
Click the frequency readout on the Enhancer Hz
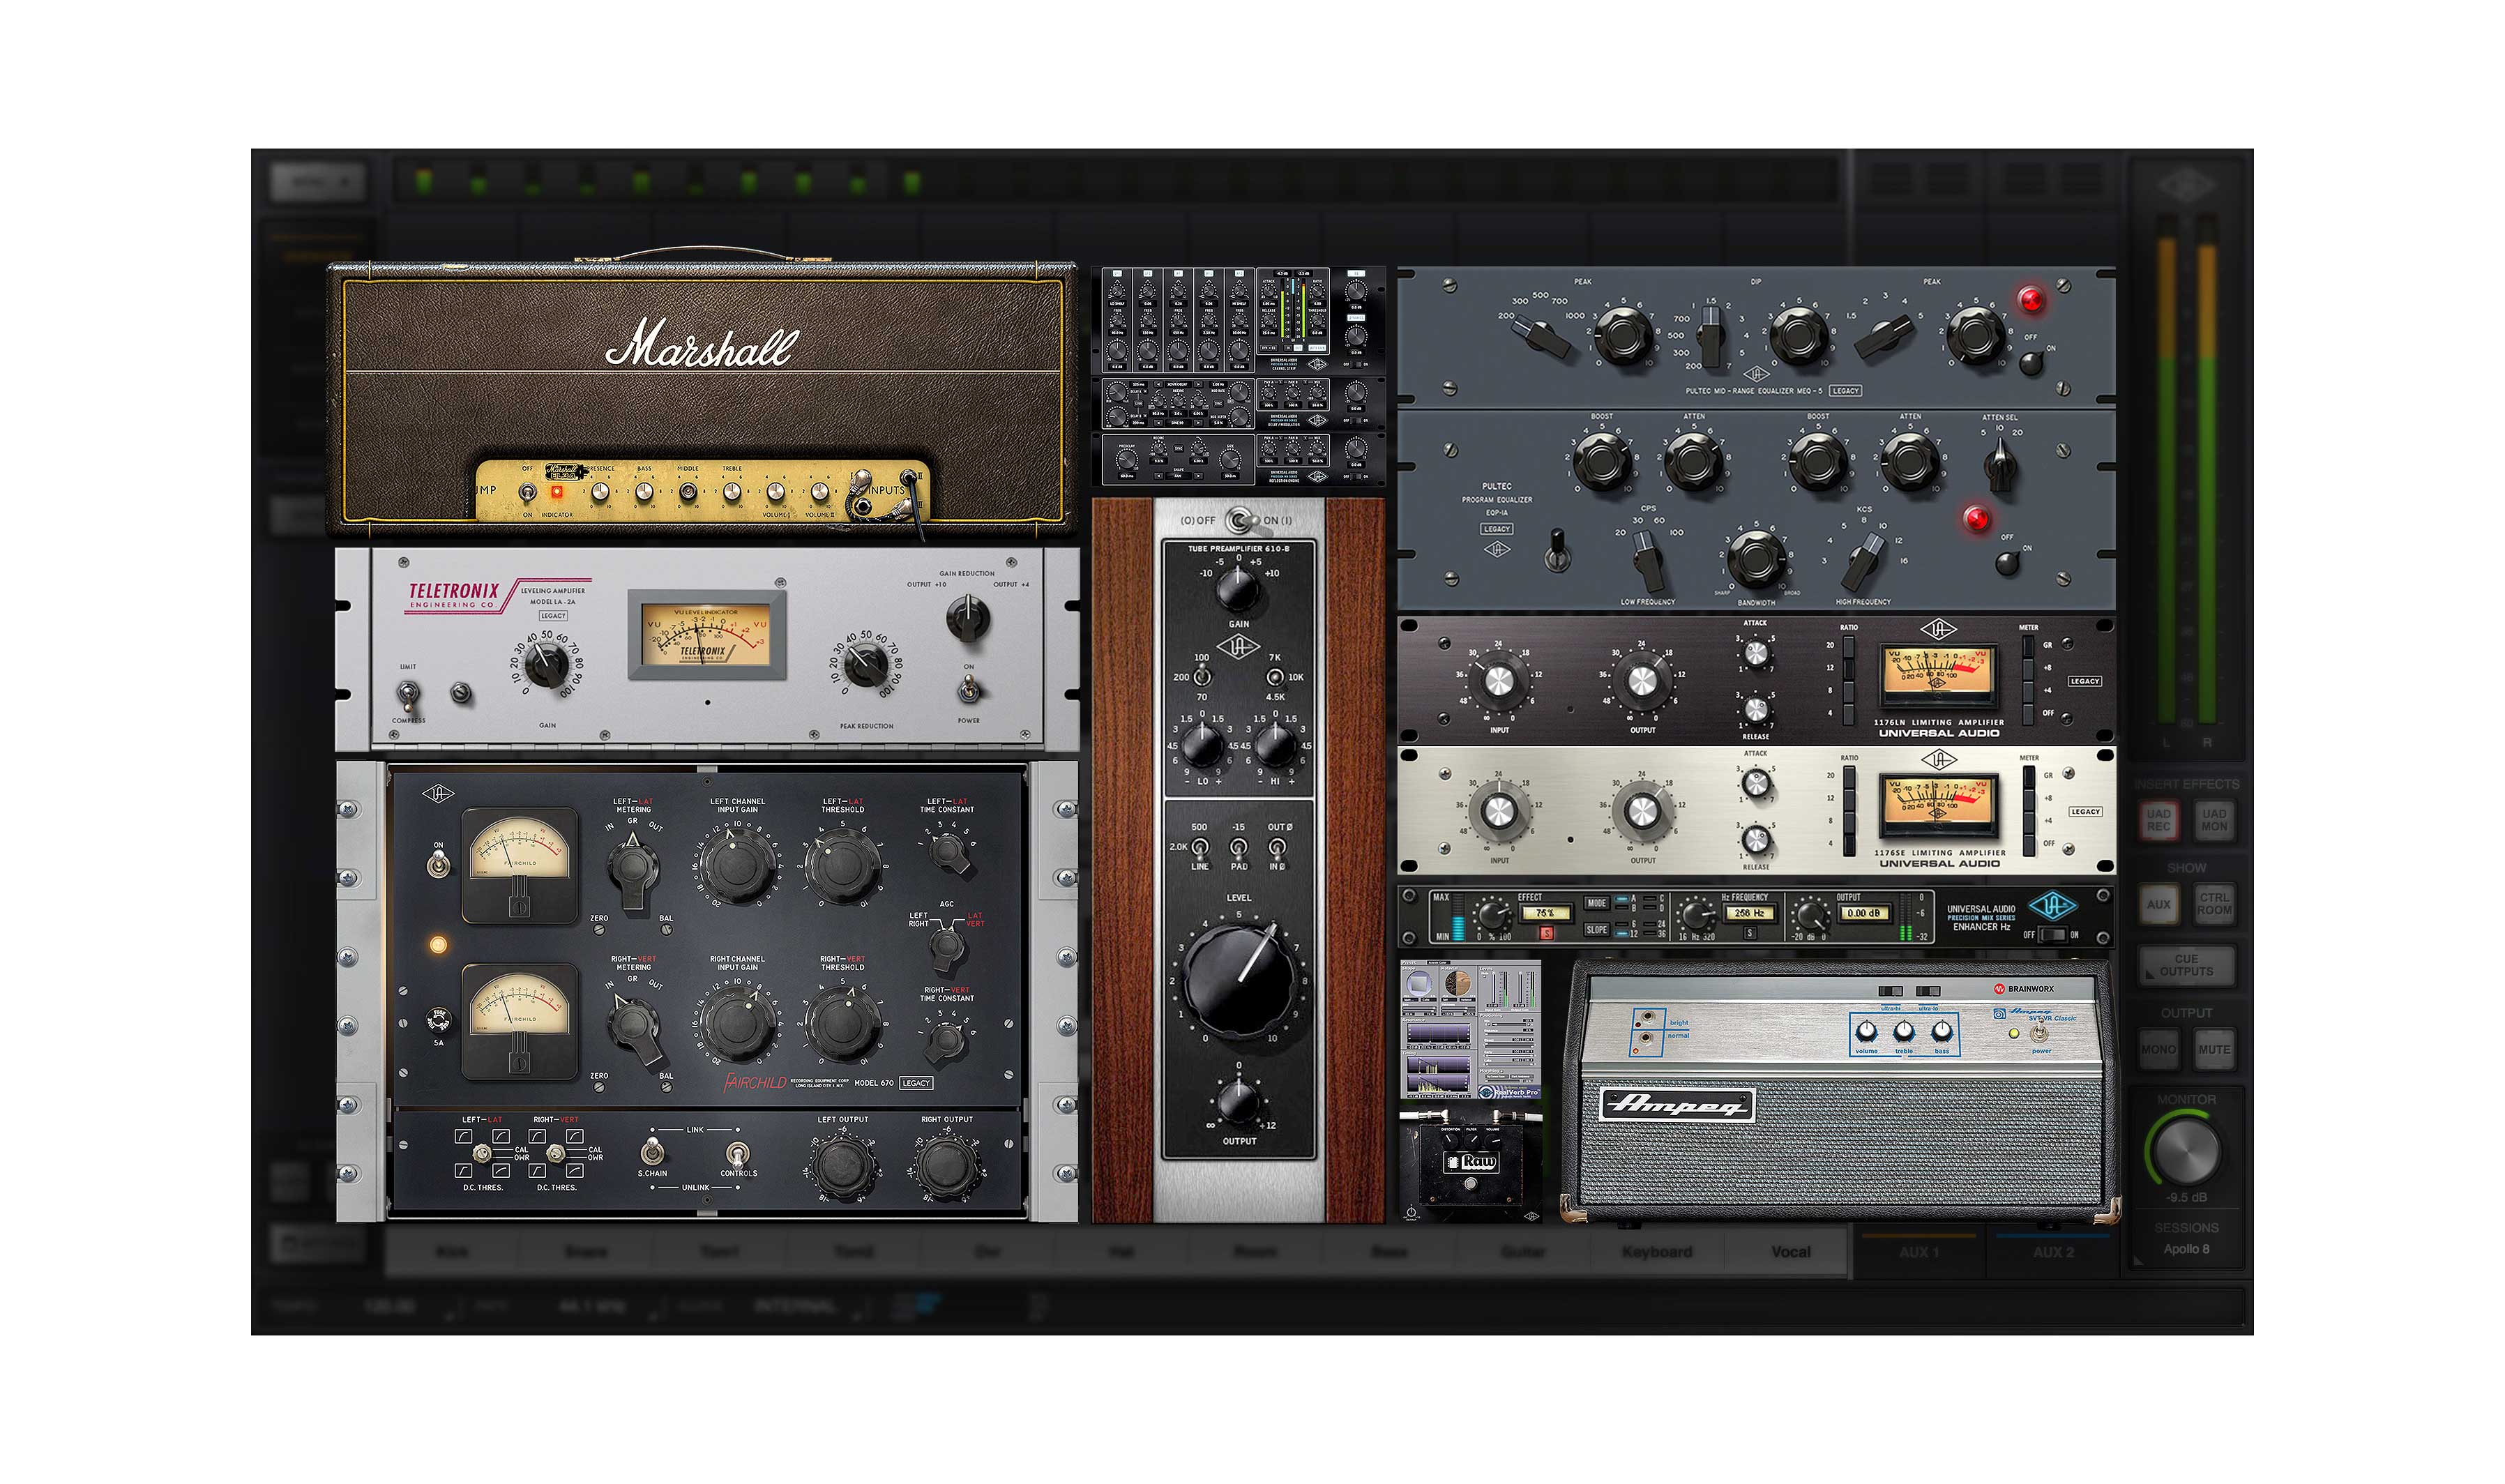1749,913
